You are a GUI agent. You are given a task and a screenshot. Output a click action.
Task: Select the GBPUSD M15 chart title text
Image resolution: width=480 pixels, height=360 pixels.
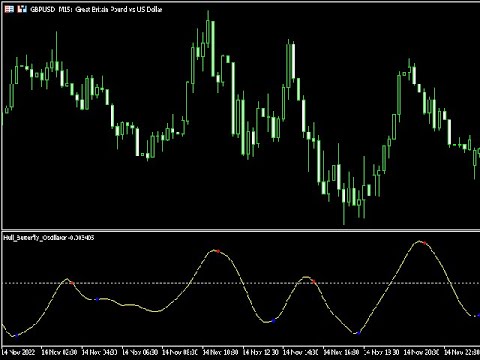96,9
